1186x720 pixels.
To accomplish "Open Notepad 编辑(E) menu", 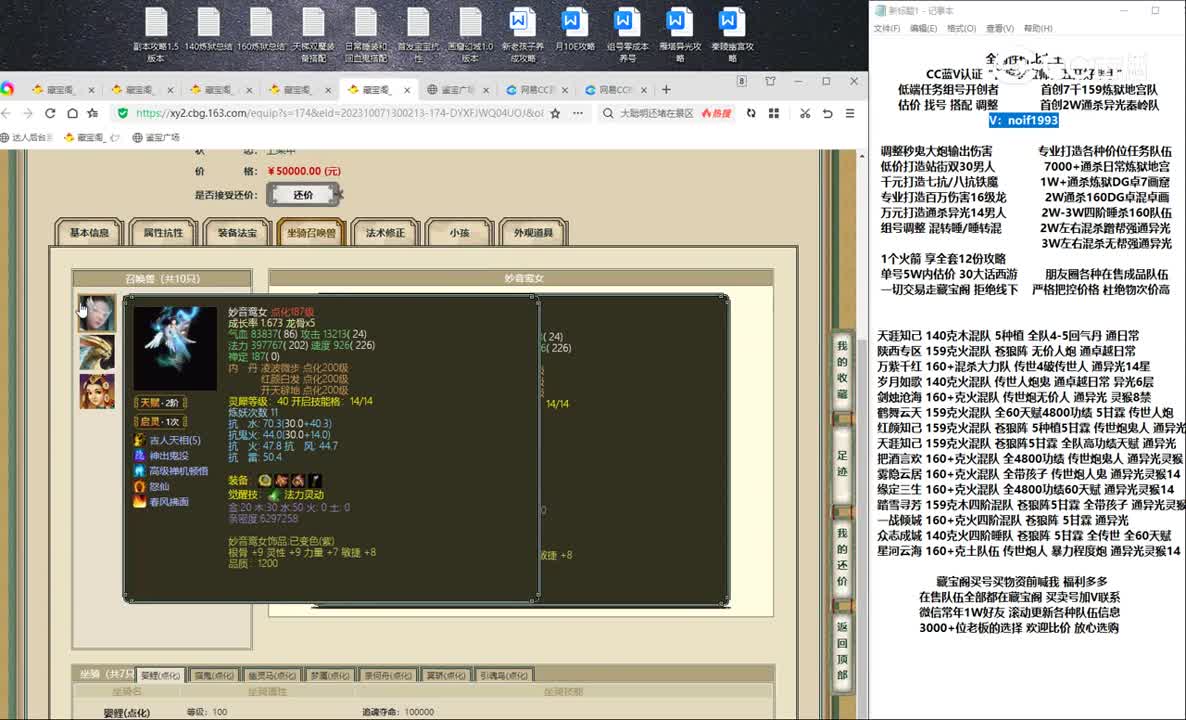I will (x=923, y=28).
